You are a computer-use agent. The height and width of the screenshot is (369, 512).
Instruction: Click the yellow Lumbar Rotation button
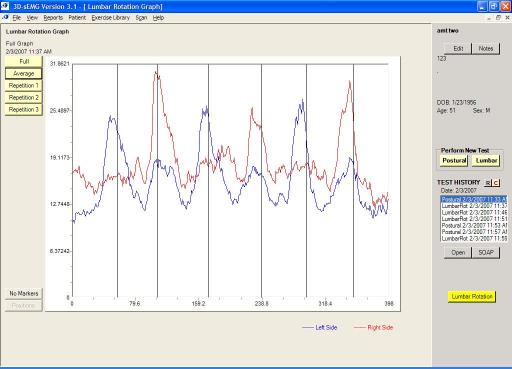tap(471, 296)
